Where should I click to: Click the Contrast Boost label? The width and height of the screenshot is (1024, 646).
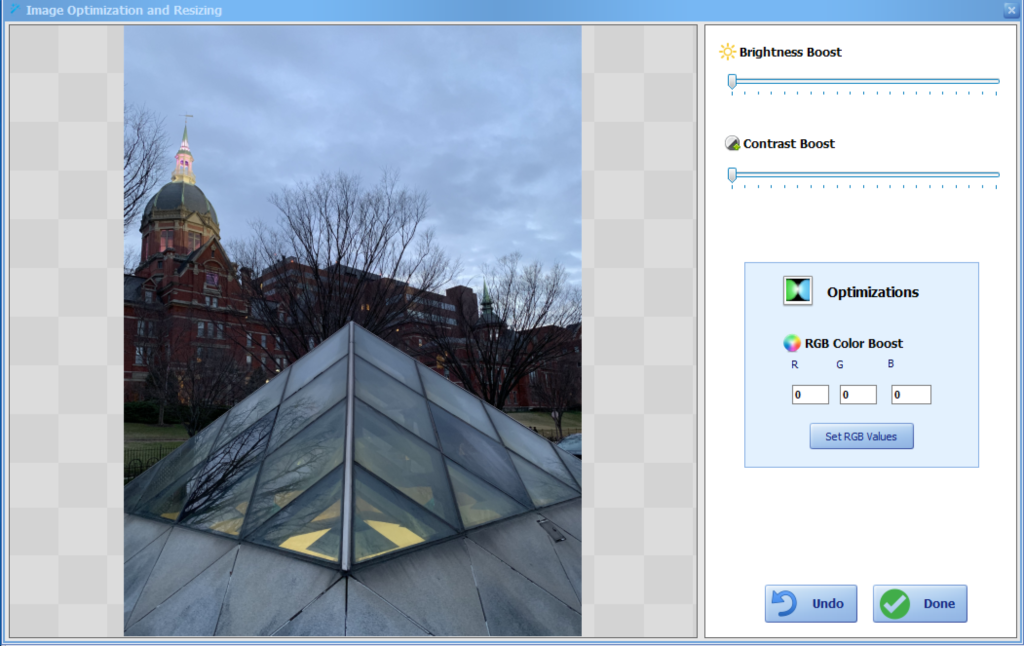(788, 144)
